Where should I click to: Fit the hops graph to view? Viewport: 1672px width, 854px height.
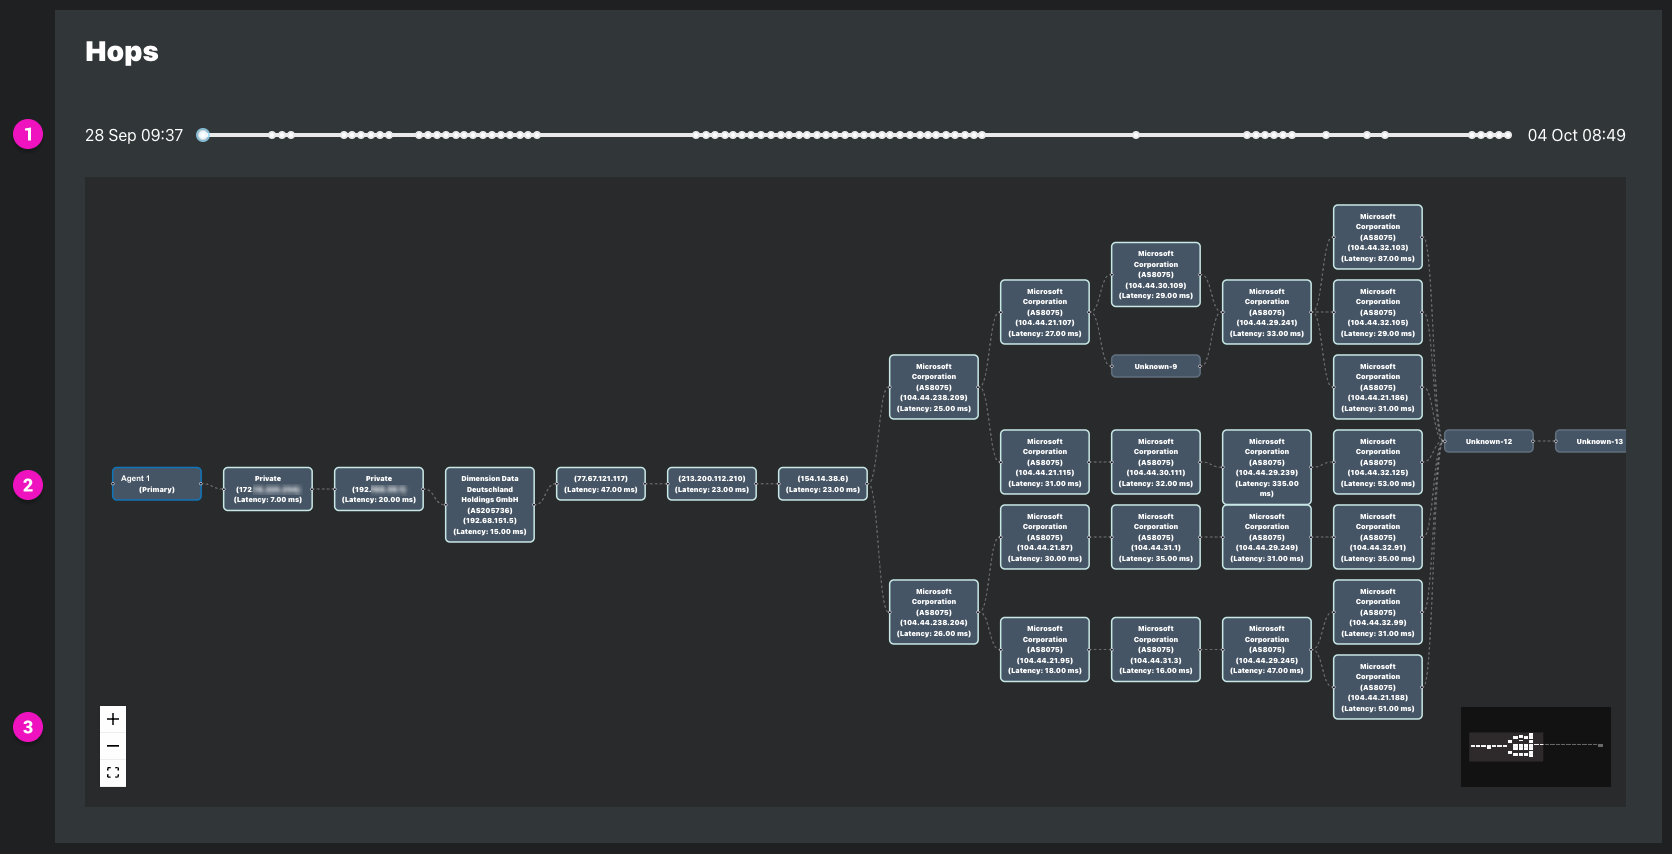113,773
